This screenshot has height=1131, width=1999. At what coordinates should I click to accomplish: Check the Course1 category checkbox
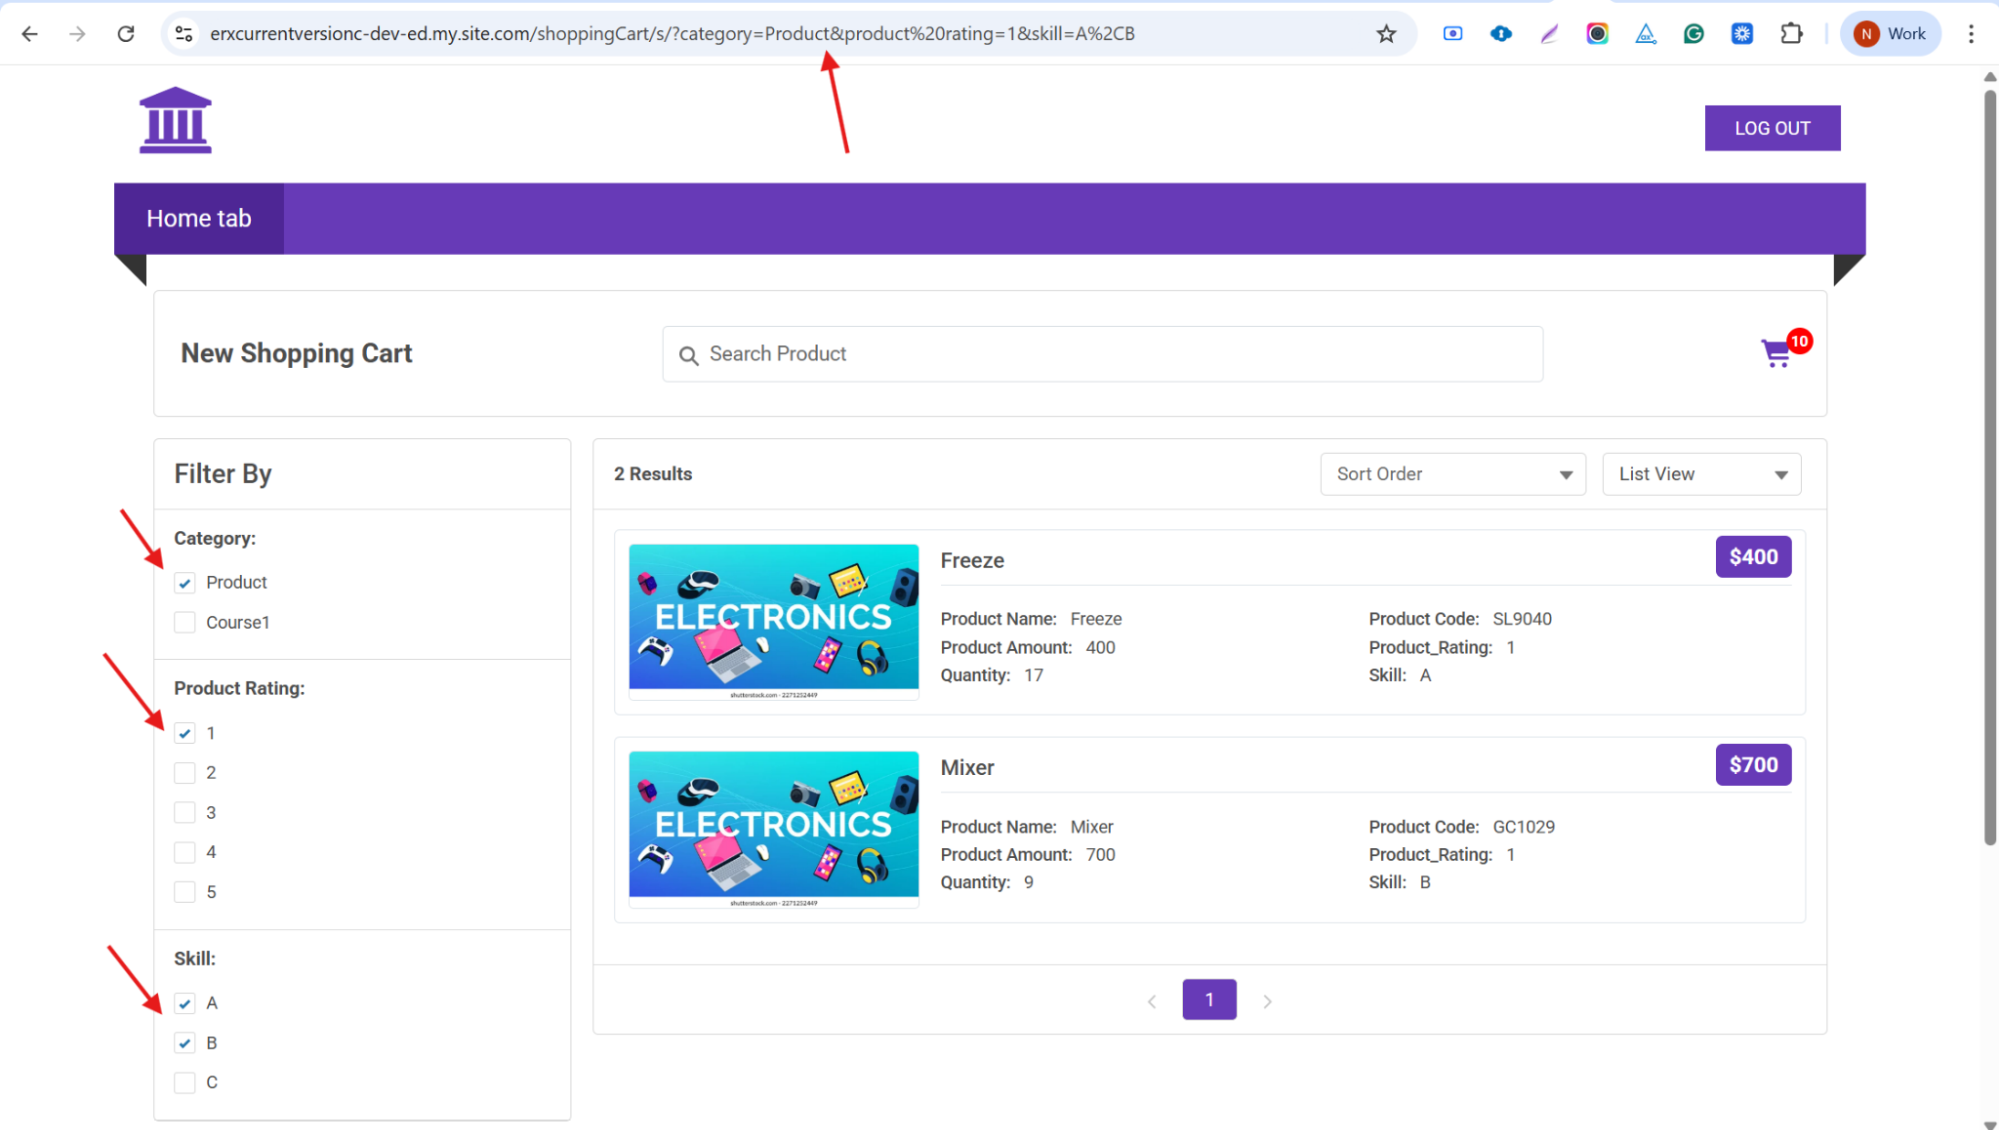pos(185,622)
